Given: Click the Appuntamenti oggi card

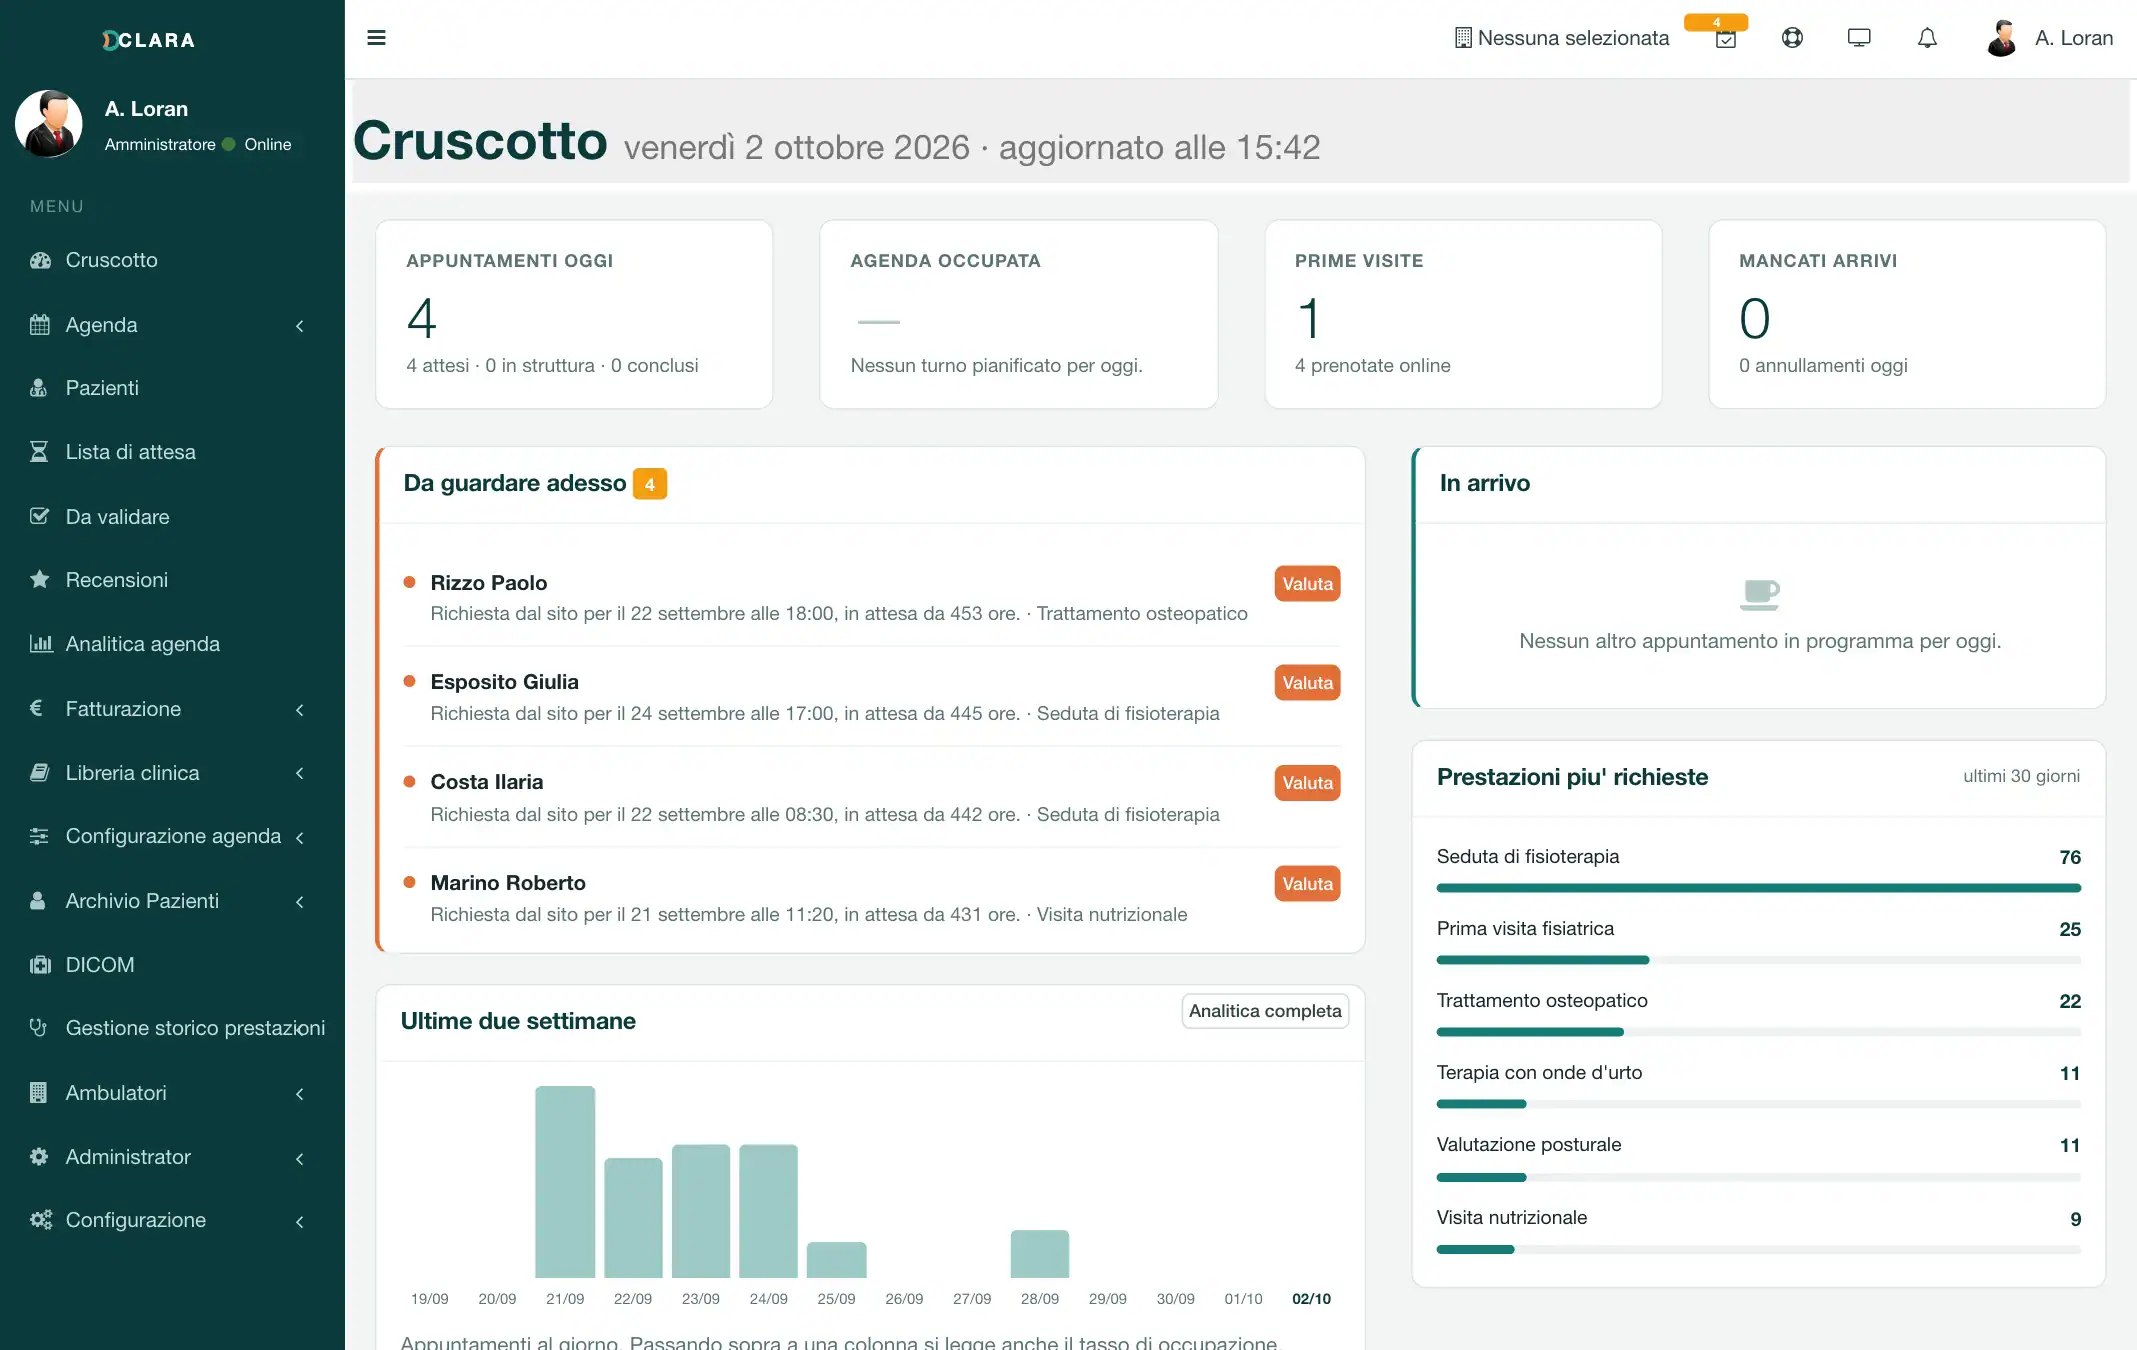Looking at the screenshot, I should coord(574,314).
